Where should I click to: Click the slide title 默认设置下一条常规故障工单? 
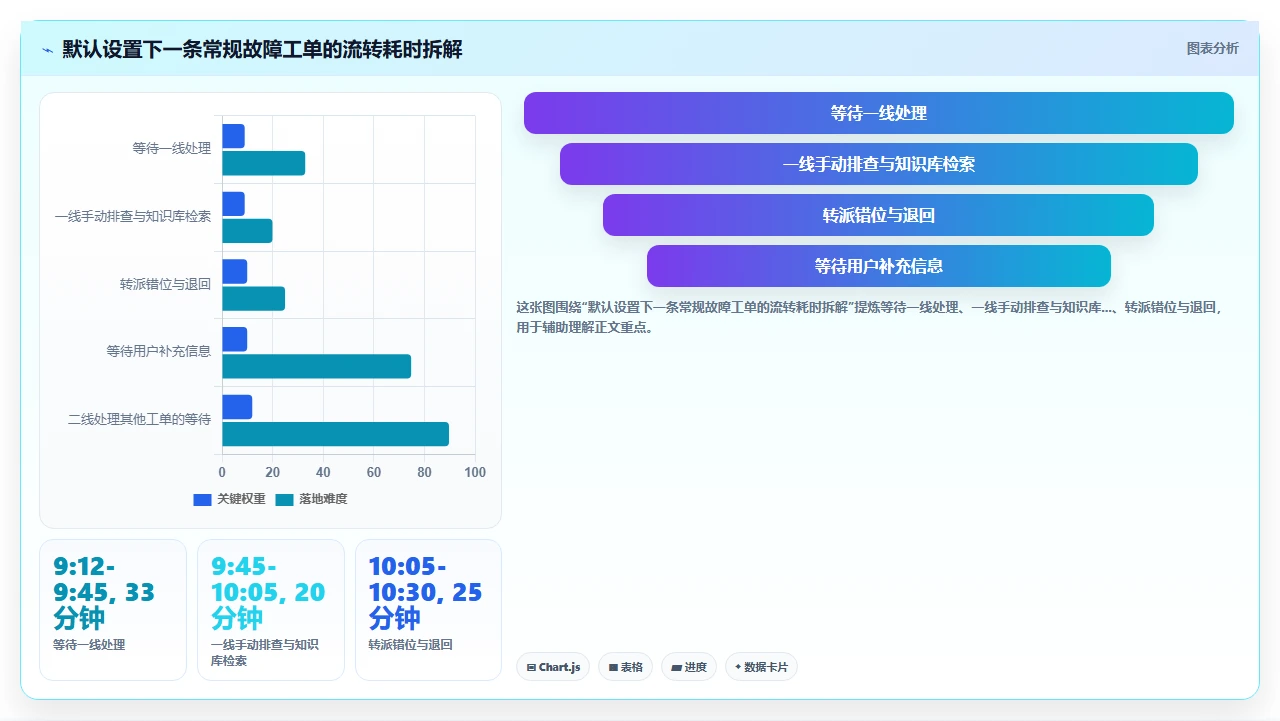click(262, 49)
